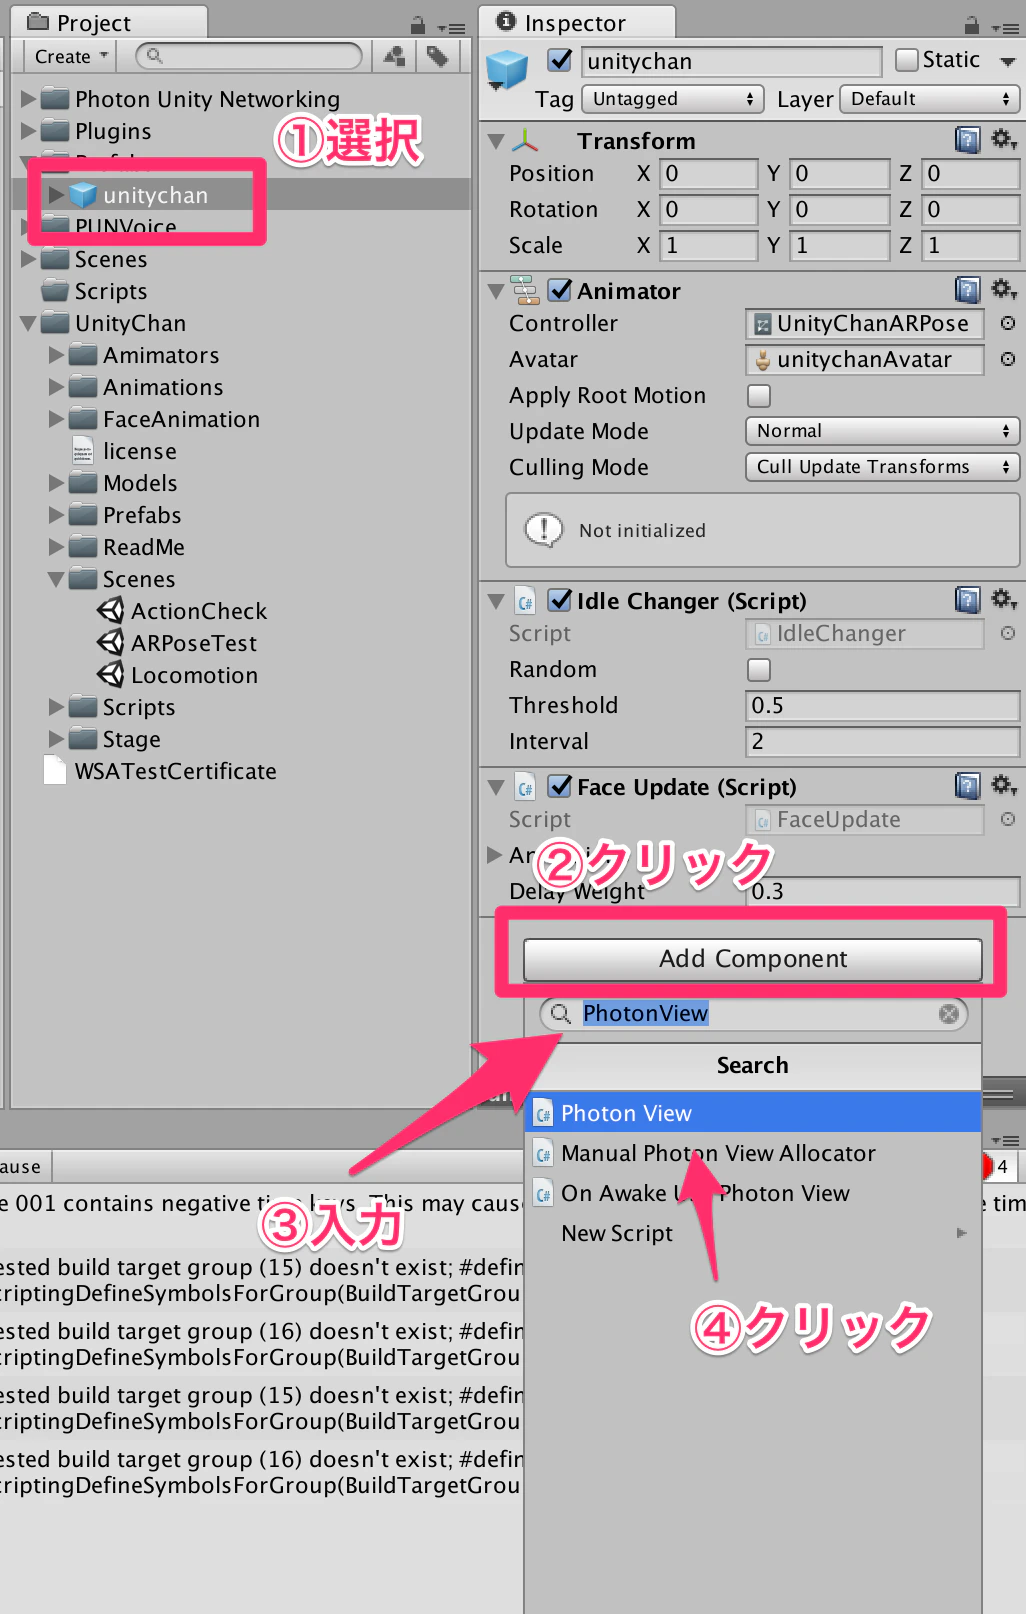This screenshot has height=1614, width=1026.
Task: Click the component search field
Action: [754, 1014]
